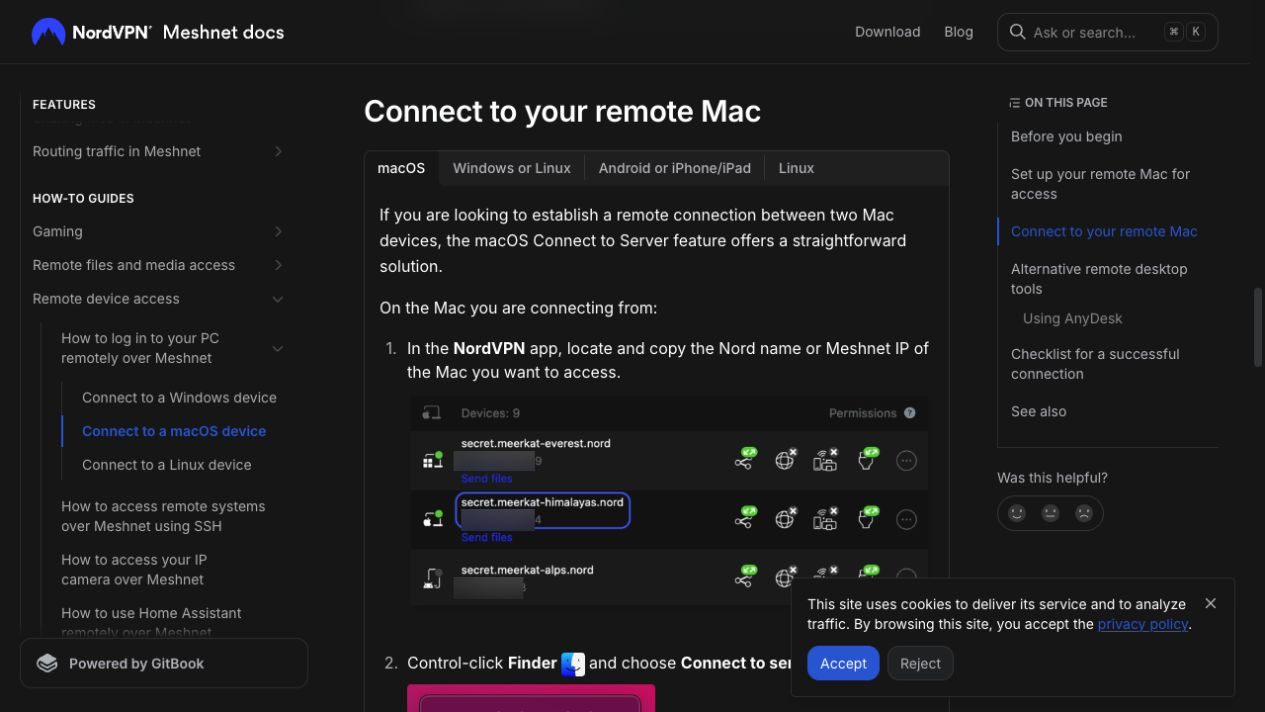Click Windows device icon beside meerkat-everest

click(x=433, y=460)
